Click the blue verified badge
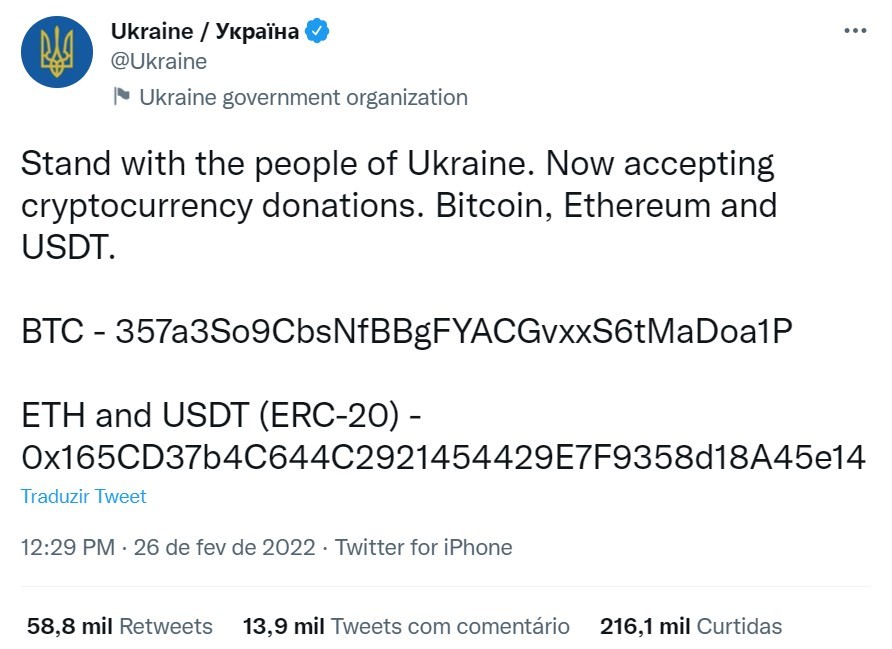Viewport: 892px width, 649px height. click(318, 31)
